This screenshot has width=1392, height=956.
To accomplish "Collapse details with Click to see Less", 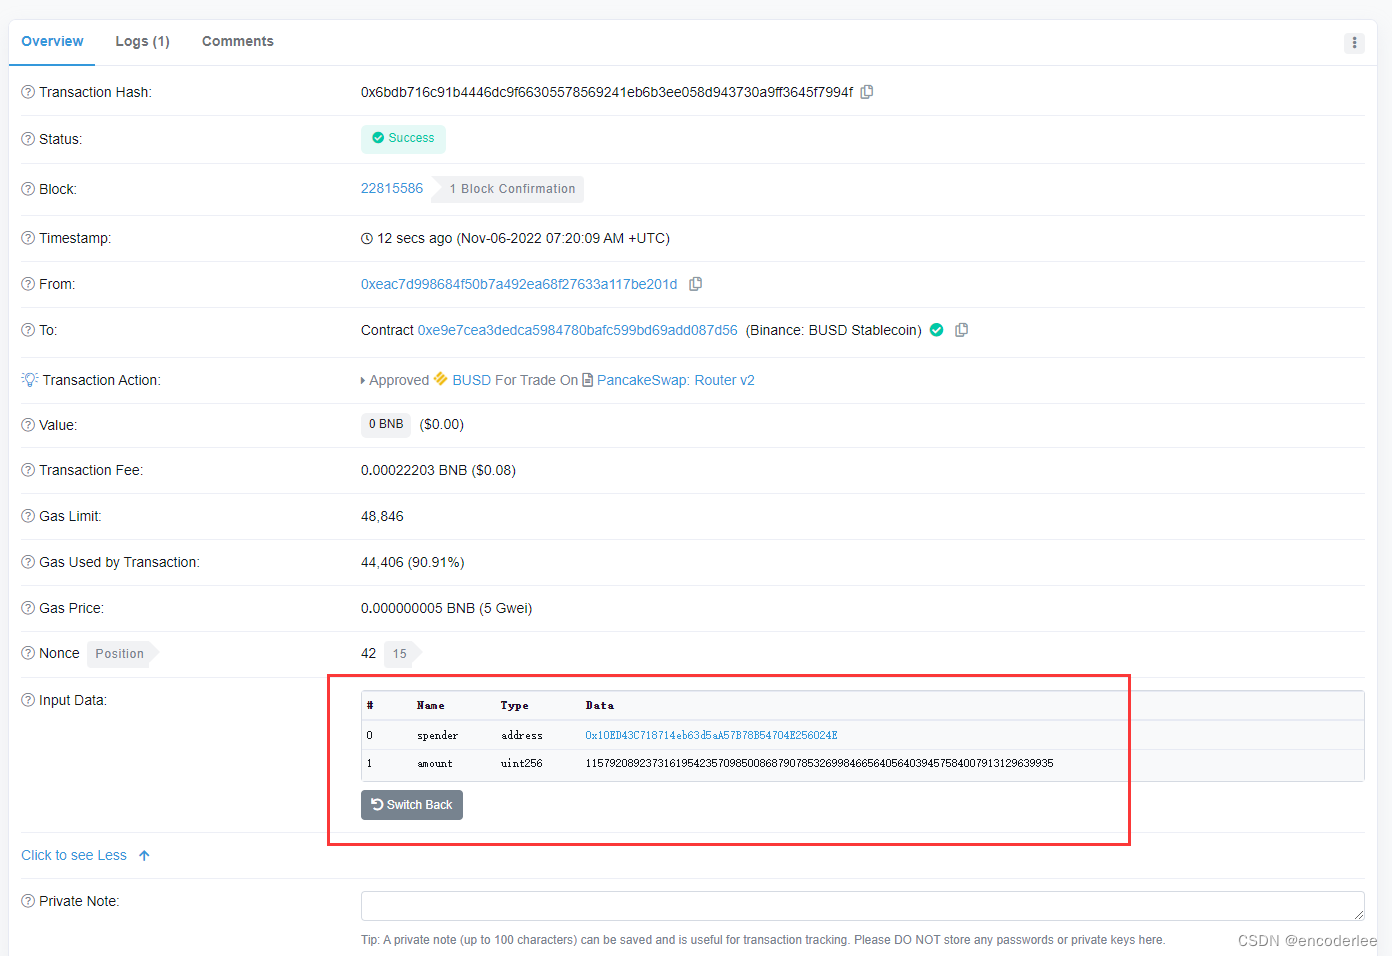I will coord(85,855).
